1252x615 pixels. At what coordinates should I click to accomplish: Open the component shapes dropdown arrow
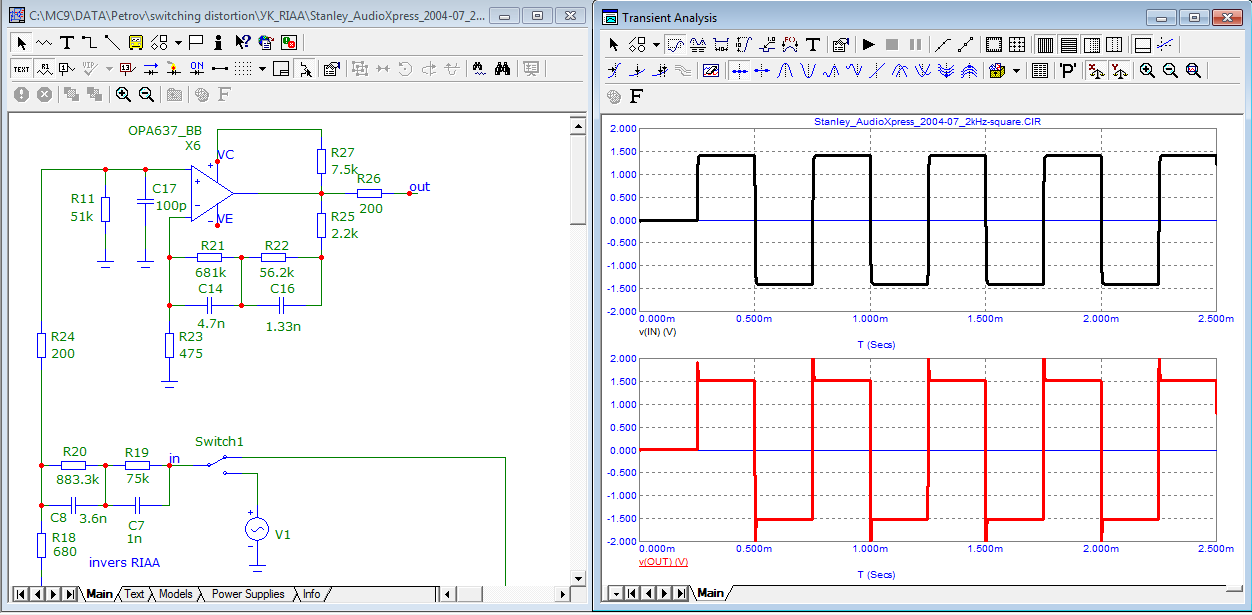[x=178, y=42]
